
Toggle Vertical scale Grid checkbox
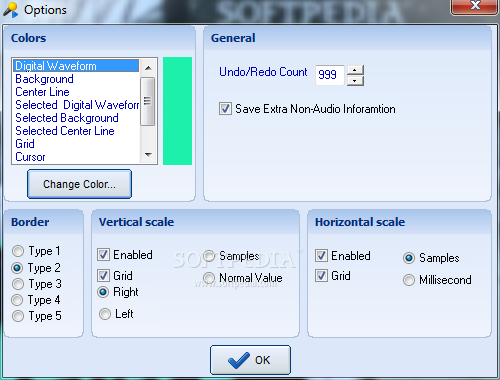[103, 276]
